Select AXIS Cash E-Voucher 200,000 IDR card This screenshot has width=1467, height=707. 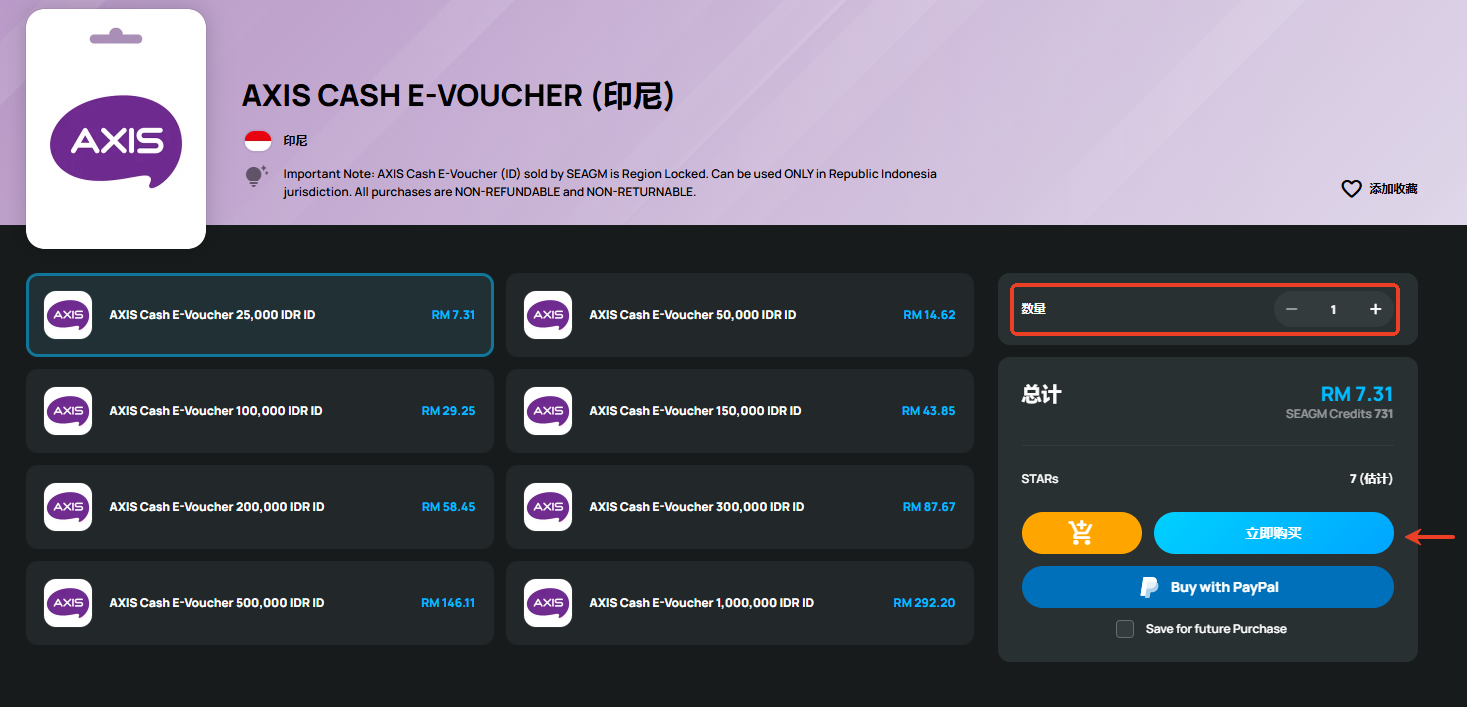pyautogui.click(x=260, y=507)
